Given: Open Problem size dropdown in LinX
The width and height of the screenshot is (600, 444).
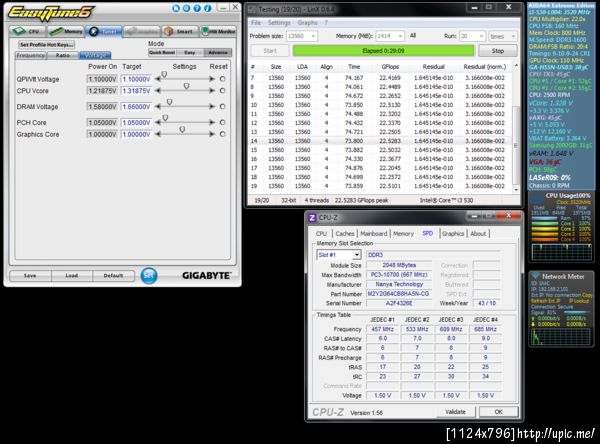Looking at the screenshot, I should 302,36.
